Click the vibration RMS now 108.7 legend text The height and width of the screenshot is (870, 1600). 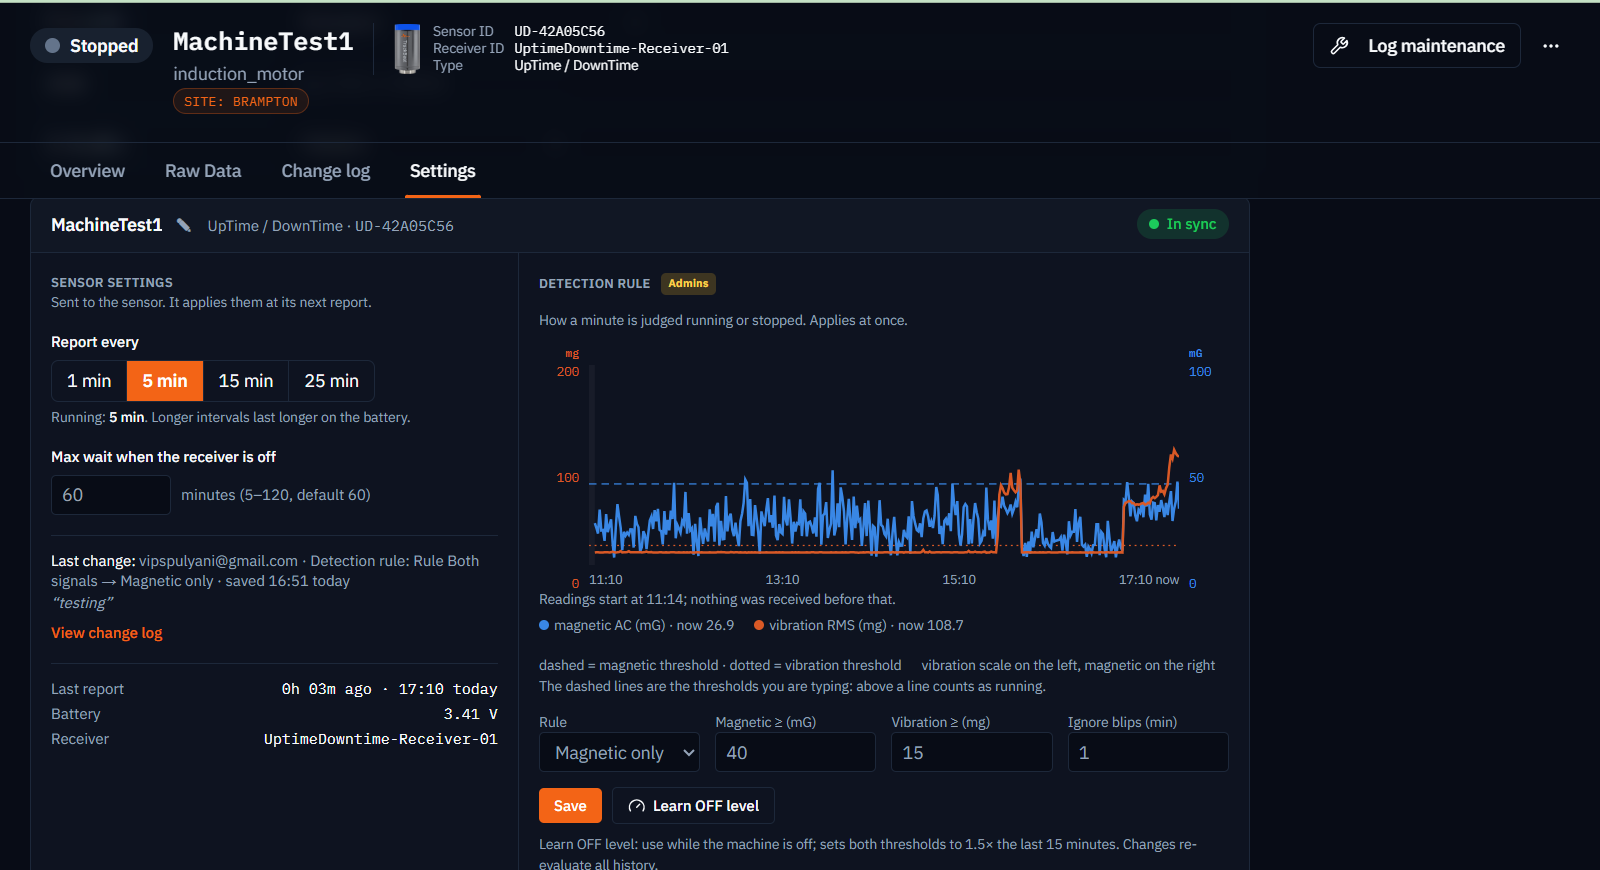coord(866,625)
